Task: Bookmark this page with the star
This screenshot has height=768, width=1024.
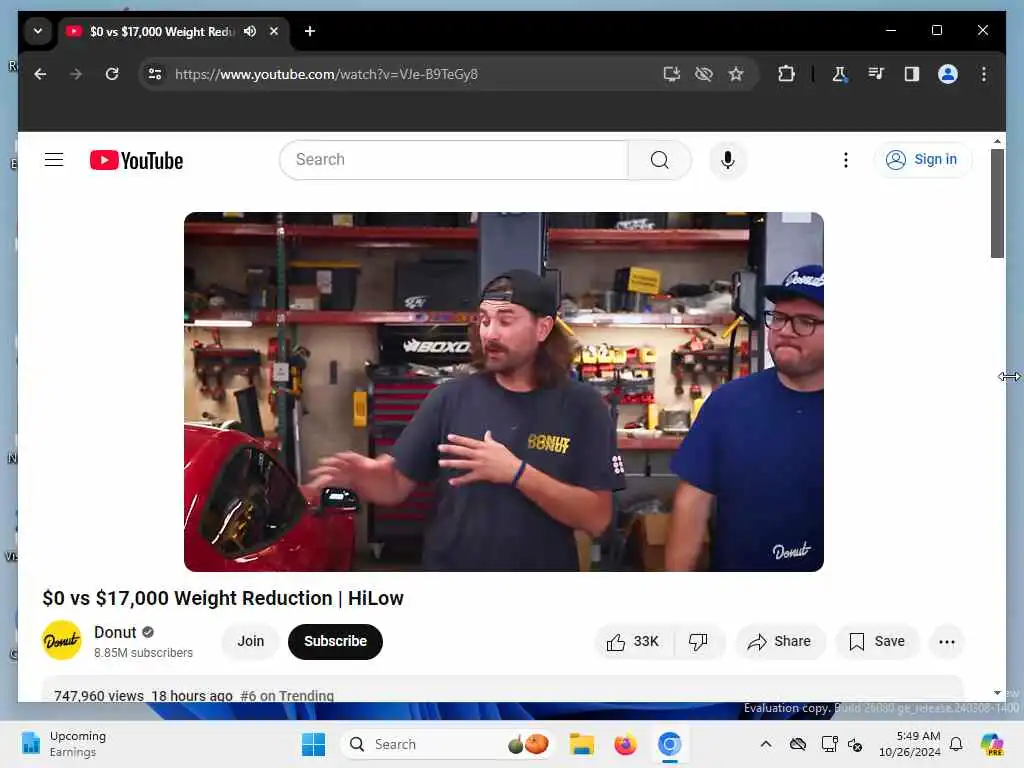Action: (x=736, y=74)
